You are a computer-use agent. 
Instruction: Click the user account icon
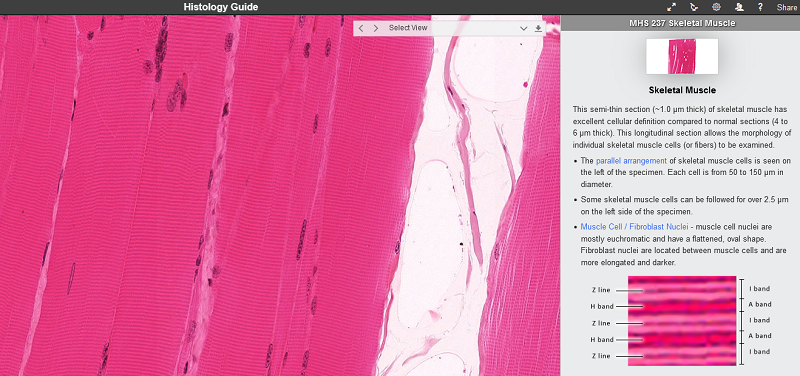(x=739, y=7)
